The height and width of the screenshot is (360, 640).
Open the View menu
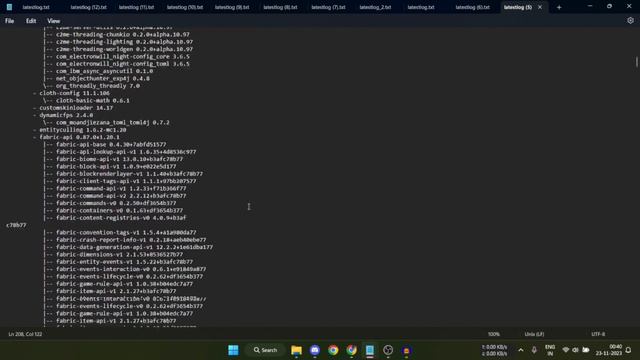click(x=53, y=21)
